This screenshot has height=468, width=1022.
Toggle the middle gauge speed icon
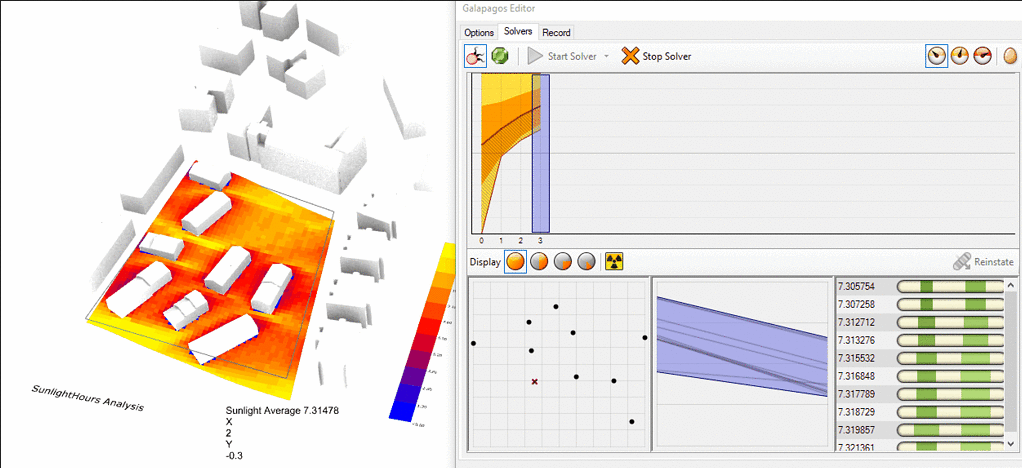(x=960, y=56)
